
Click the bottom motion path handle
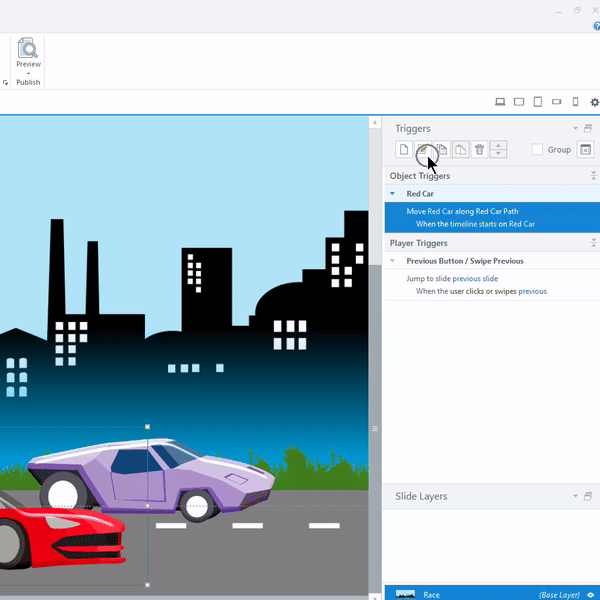(147, 585)
